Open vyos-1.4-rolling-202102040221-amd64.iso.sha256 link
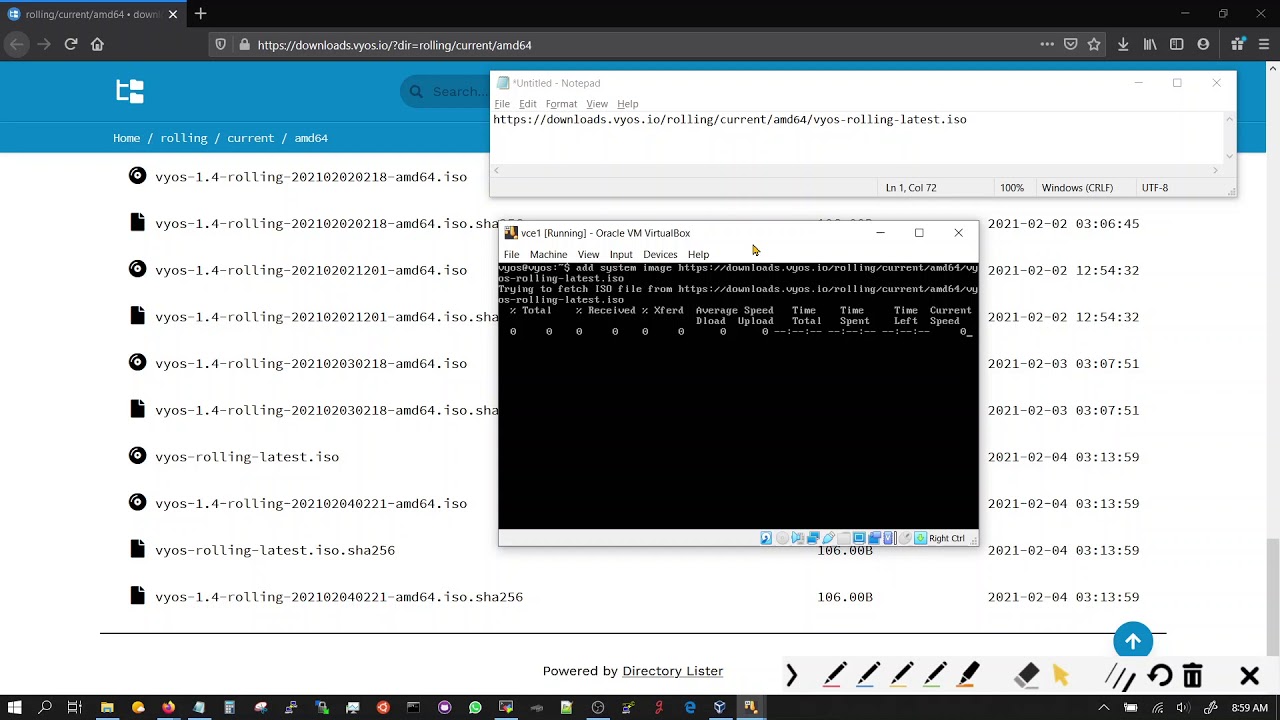The width and height of the screenshot is (1280, 720). 339,597
